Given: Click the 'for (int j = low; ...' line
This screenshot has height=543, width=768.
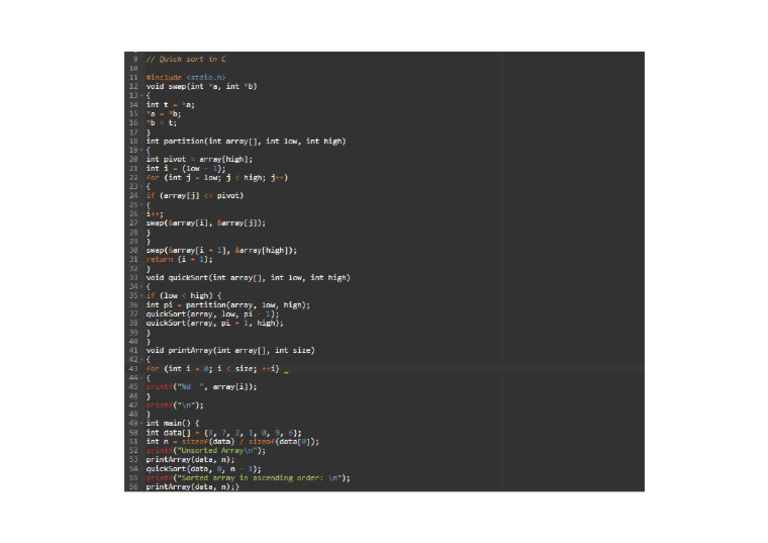Looking at the screenshot, I should click(217, 178).
